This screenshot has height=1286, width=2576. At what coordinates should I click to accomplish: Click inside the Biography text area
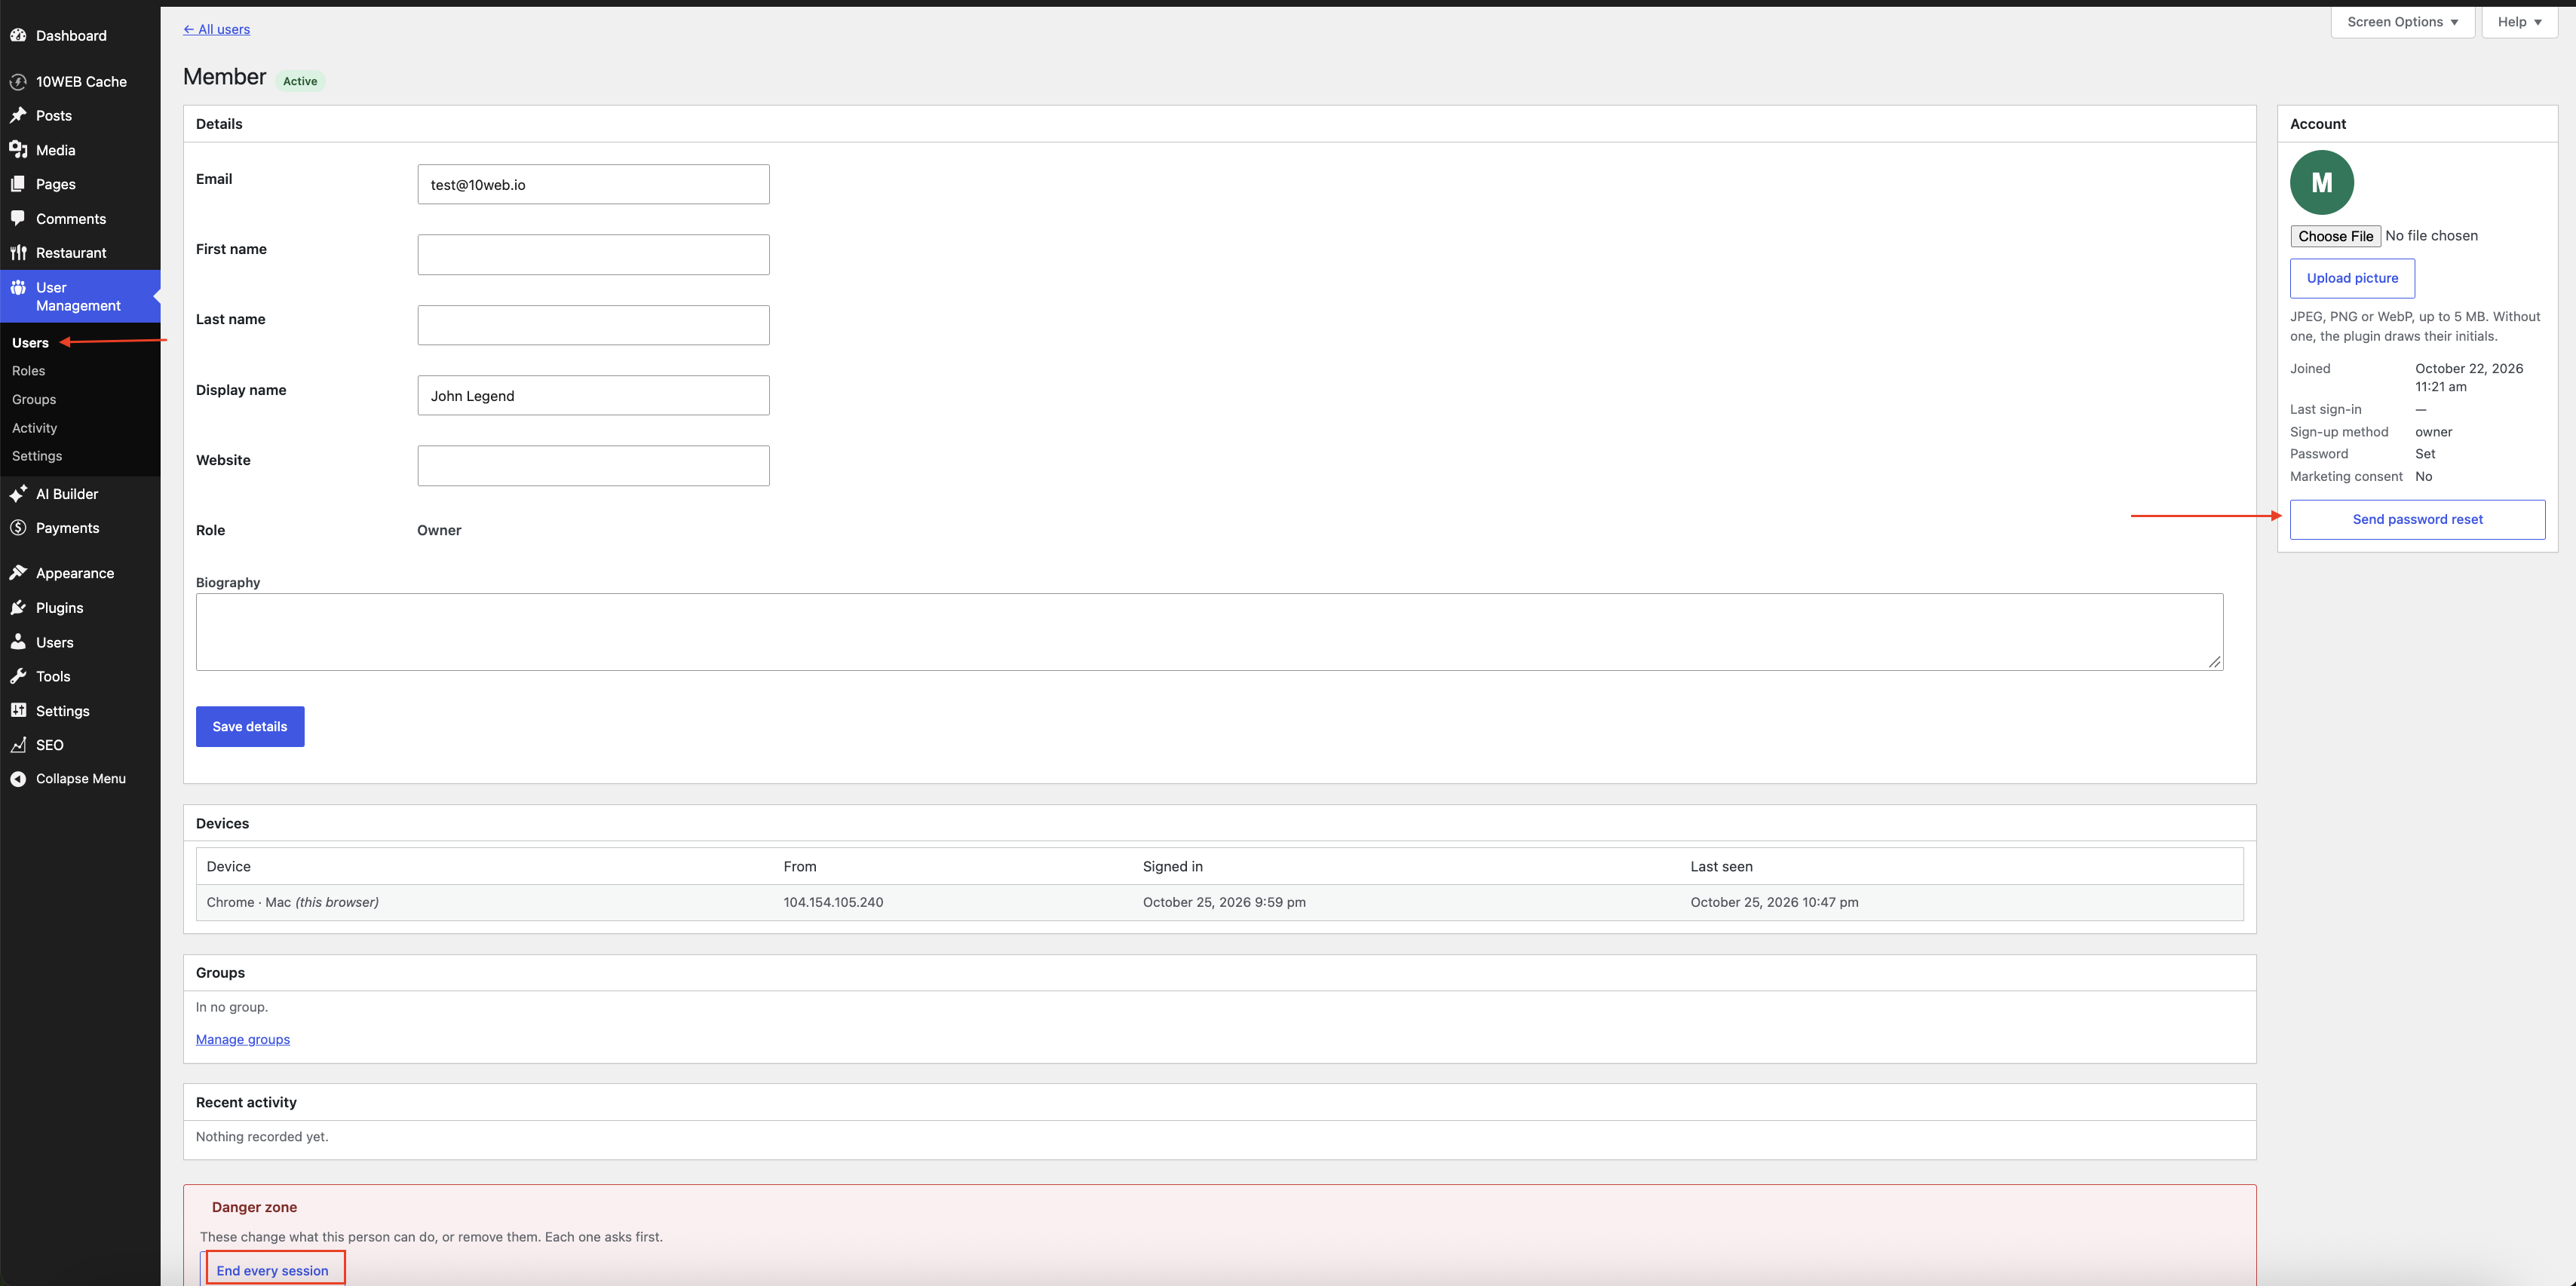pyautogui.click(x=1209, y=632)
